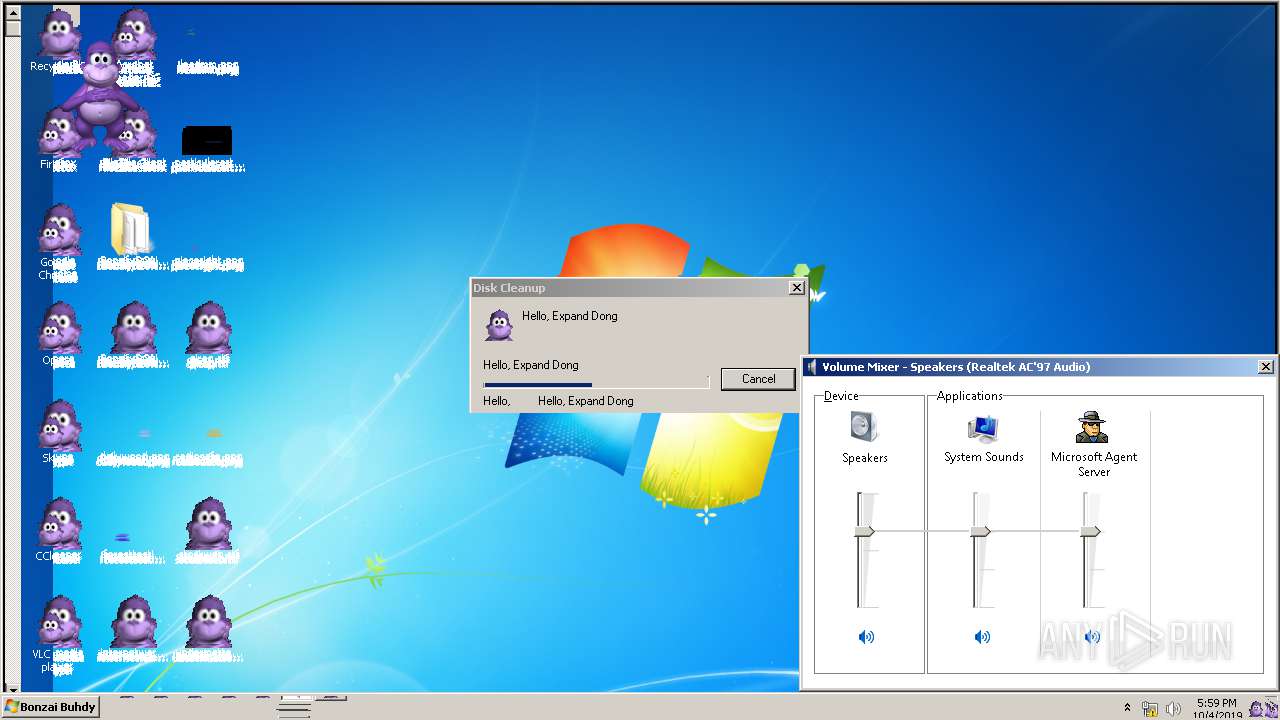Click the Bonzi icon in system tray
1280x720 pixels.
[x=1258, y=708]
